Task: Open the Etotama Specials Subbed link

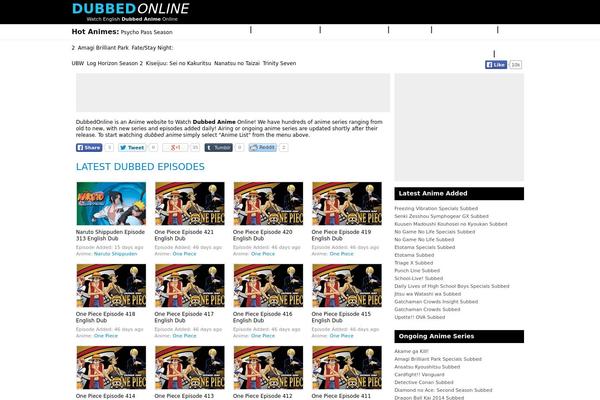Action: tap(425, 247)
